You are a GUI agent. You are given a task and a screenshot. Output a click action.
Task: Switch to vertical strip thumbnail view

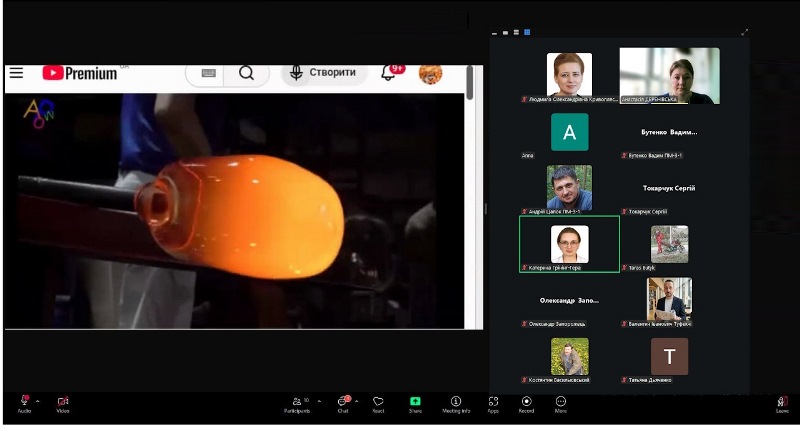516,33
